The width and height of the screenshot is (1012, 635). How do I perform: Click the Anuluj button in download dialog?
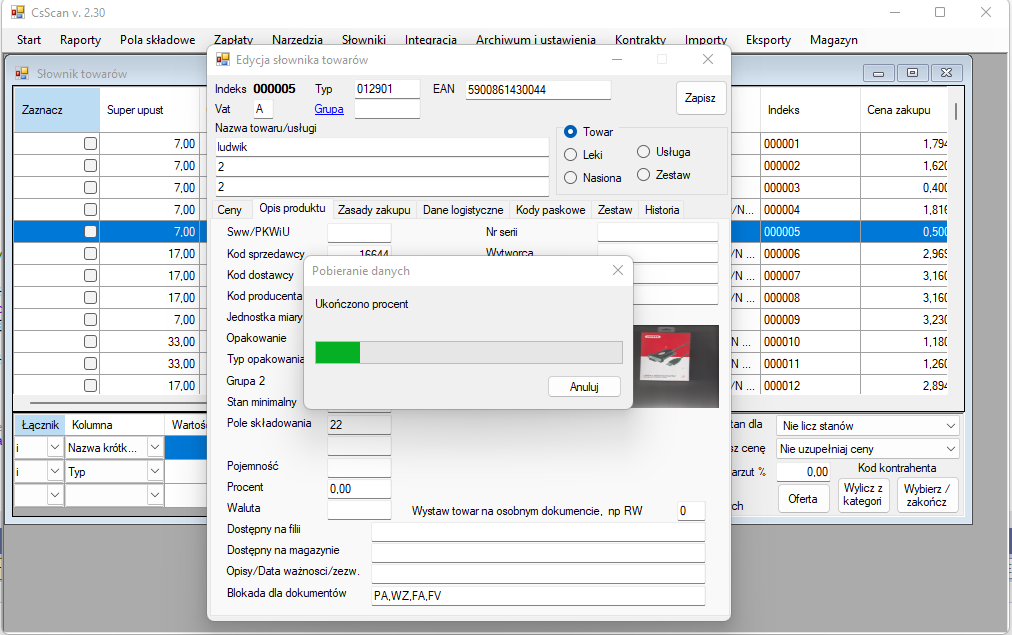pyautogui.click(x=584, y=387)
